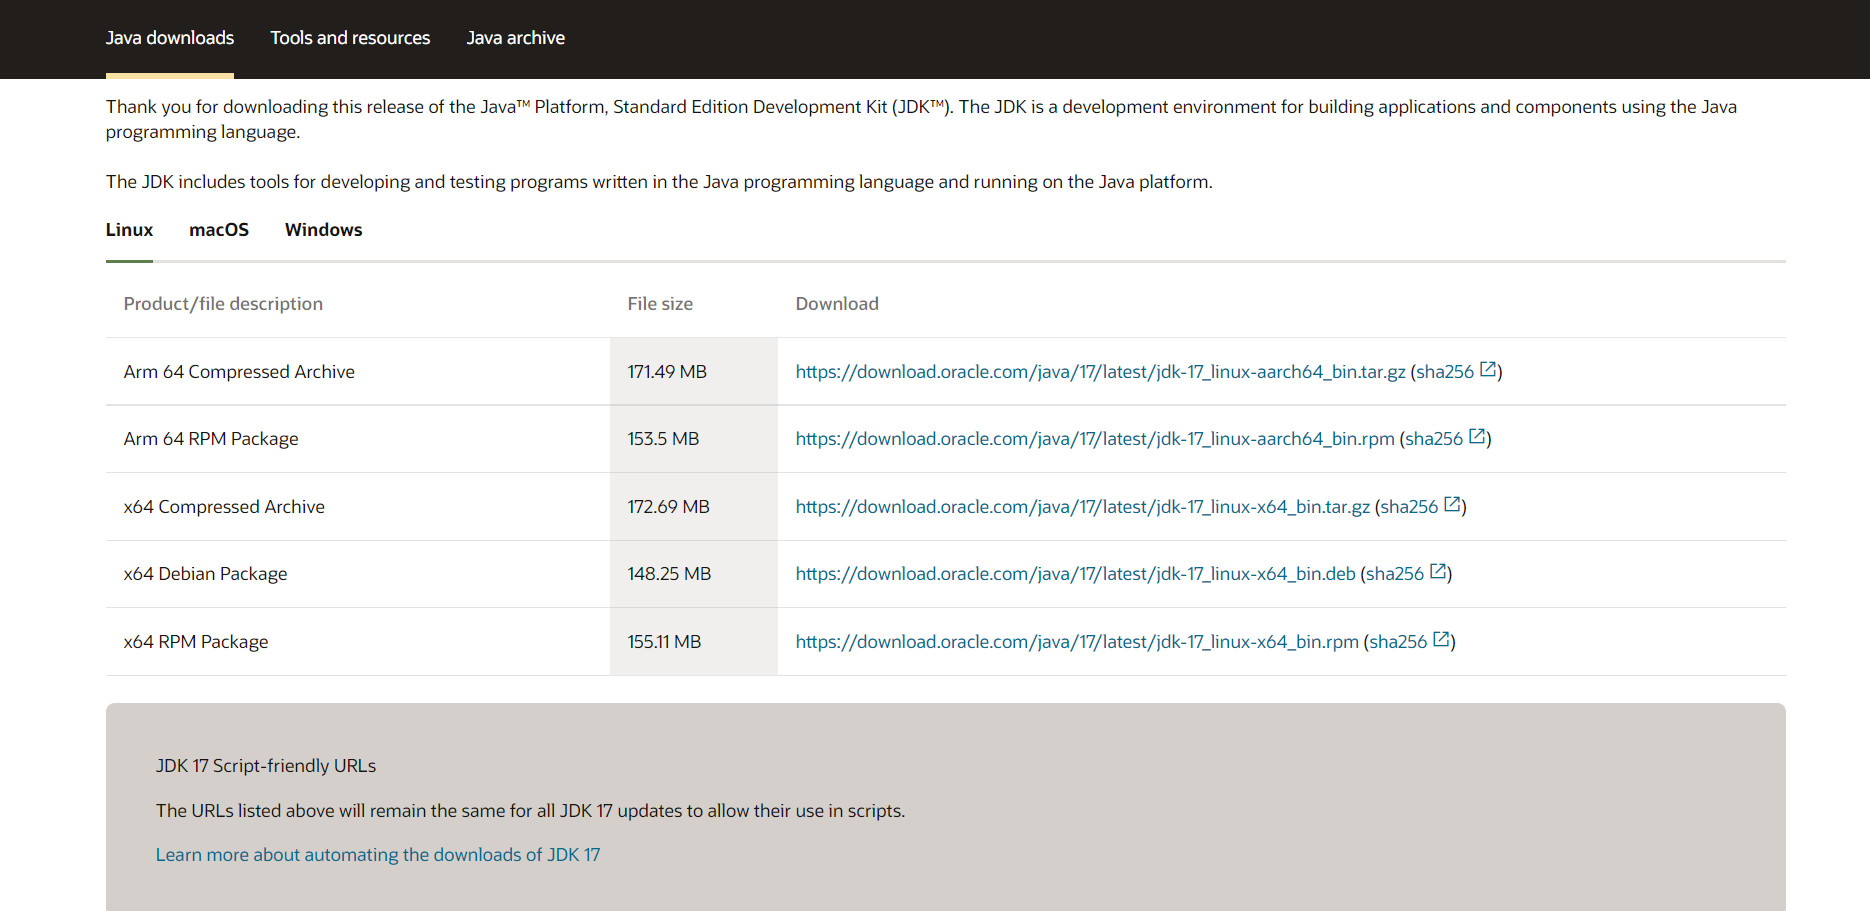Switch to the macOS tab
Image resolution: width=1870 pixels, height=911 pixels.
[219, 230]
